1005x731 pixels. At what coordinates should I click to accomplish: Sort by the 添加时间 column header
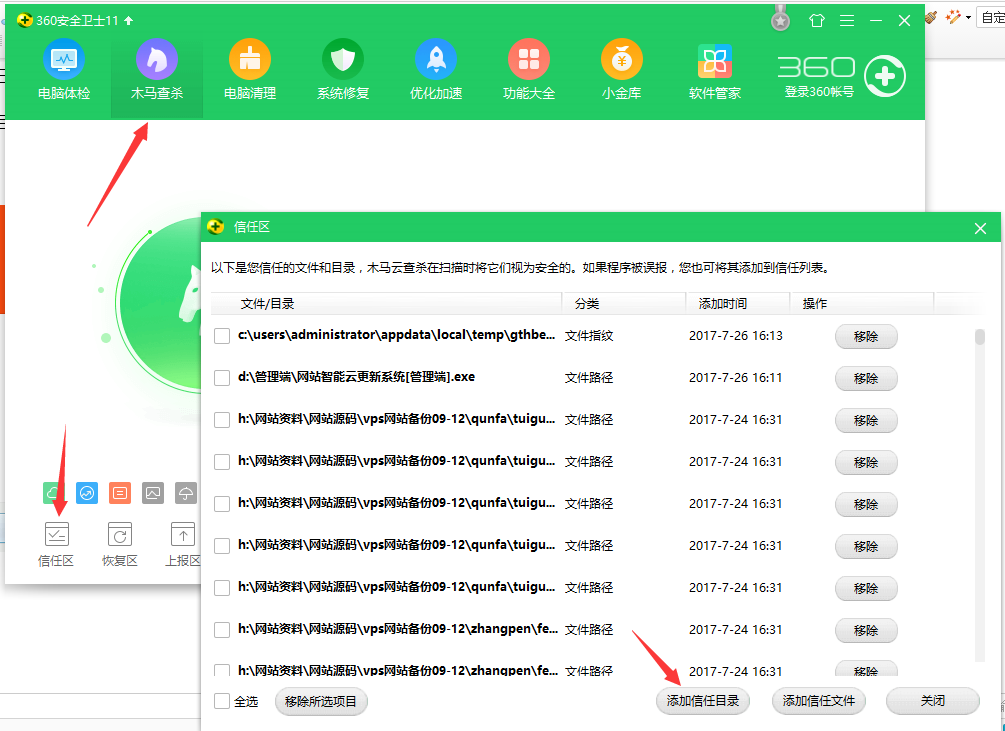click(x=738, y=304)
